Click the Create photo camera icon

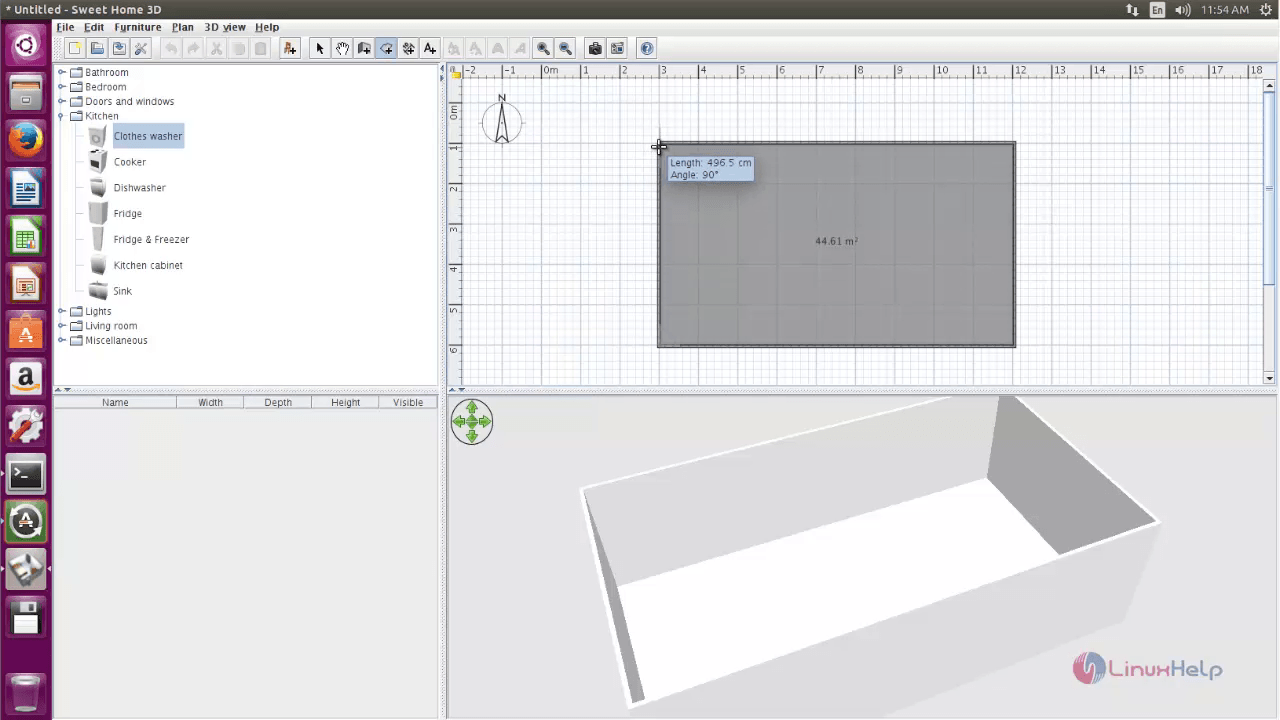595,48
